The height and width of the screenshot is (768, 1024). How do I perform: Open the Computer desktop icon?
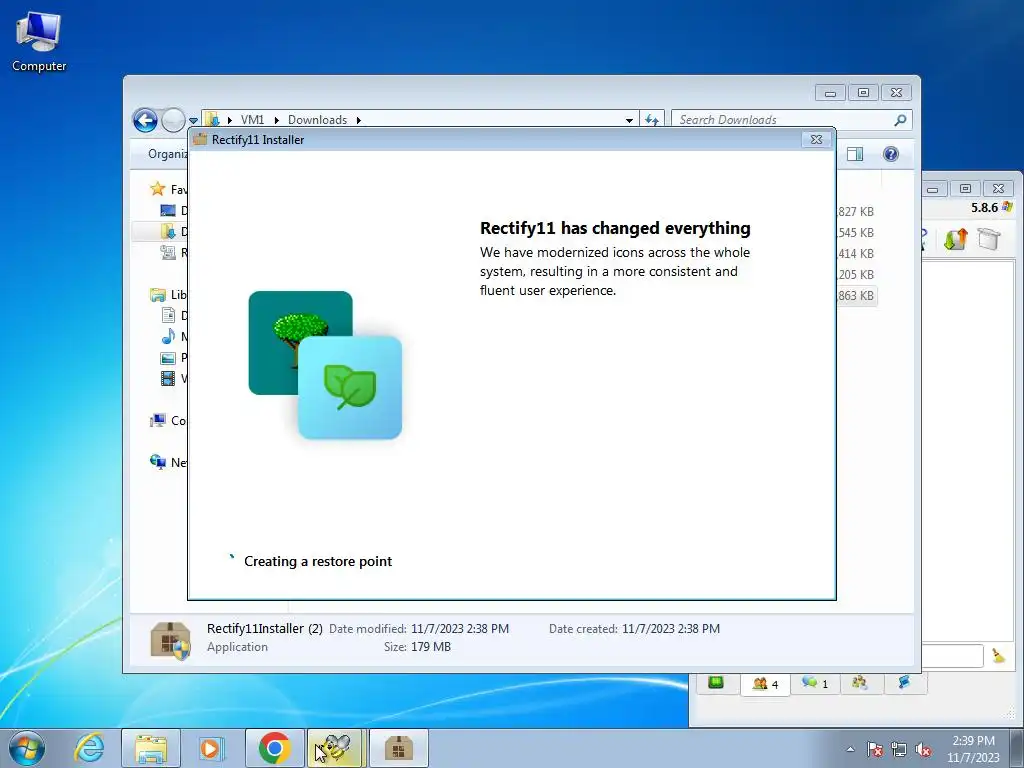tap(39, 40)
